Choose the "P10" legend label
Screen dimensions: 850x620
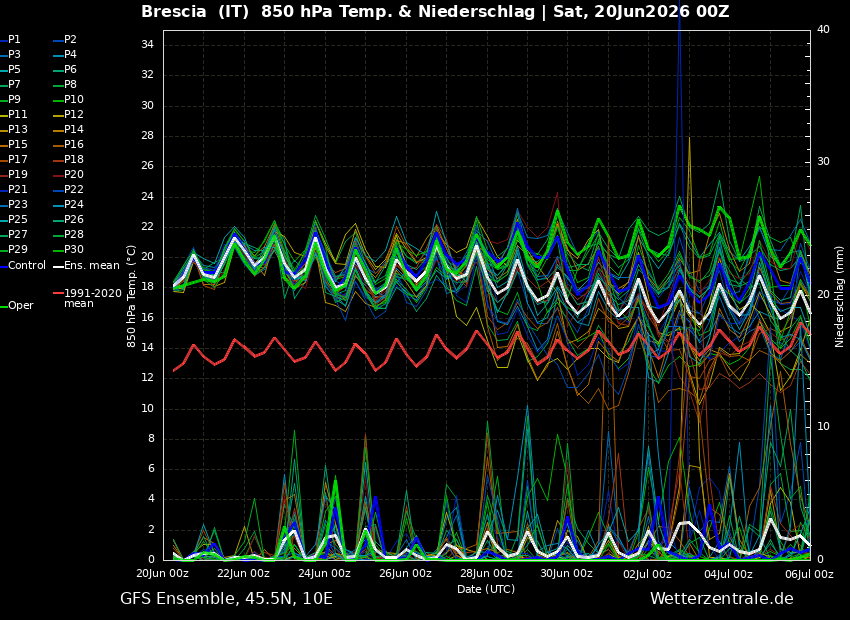tap(74, 99)
